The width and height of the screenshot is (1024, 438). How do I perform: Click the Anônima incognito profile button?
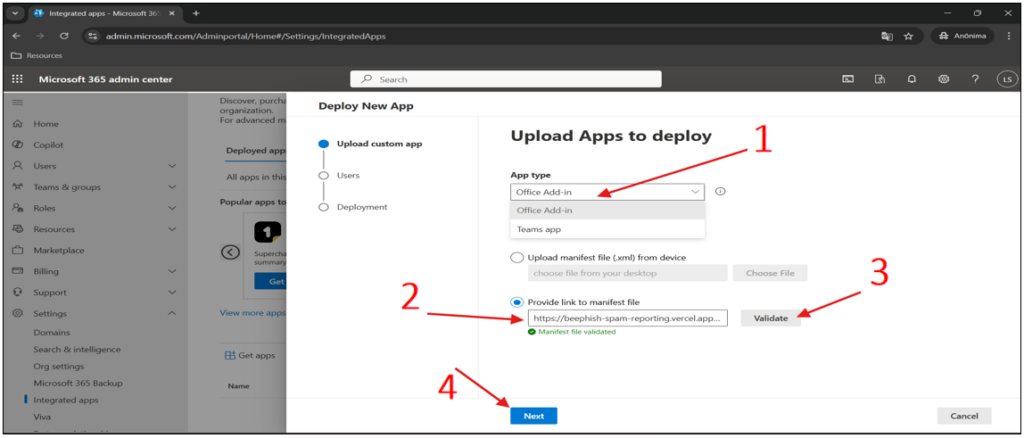[x=963, y=37]
